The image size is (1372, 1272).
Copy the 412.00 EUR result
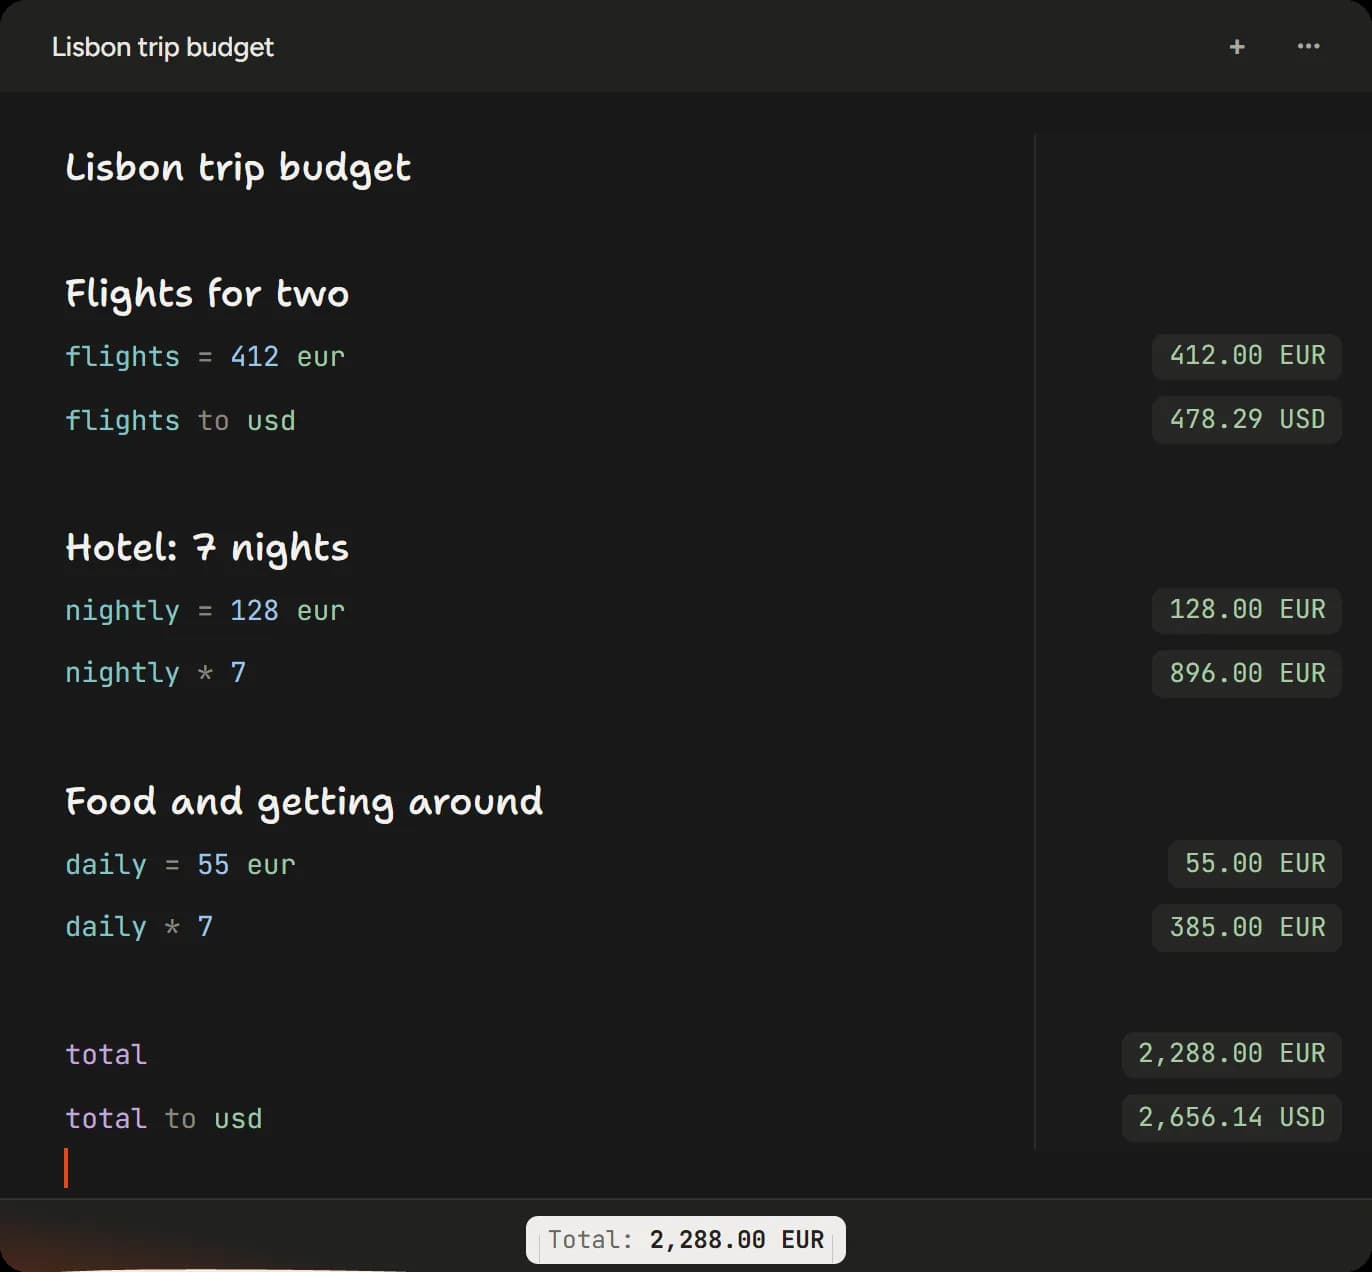coord(1247,356)
